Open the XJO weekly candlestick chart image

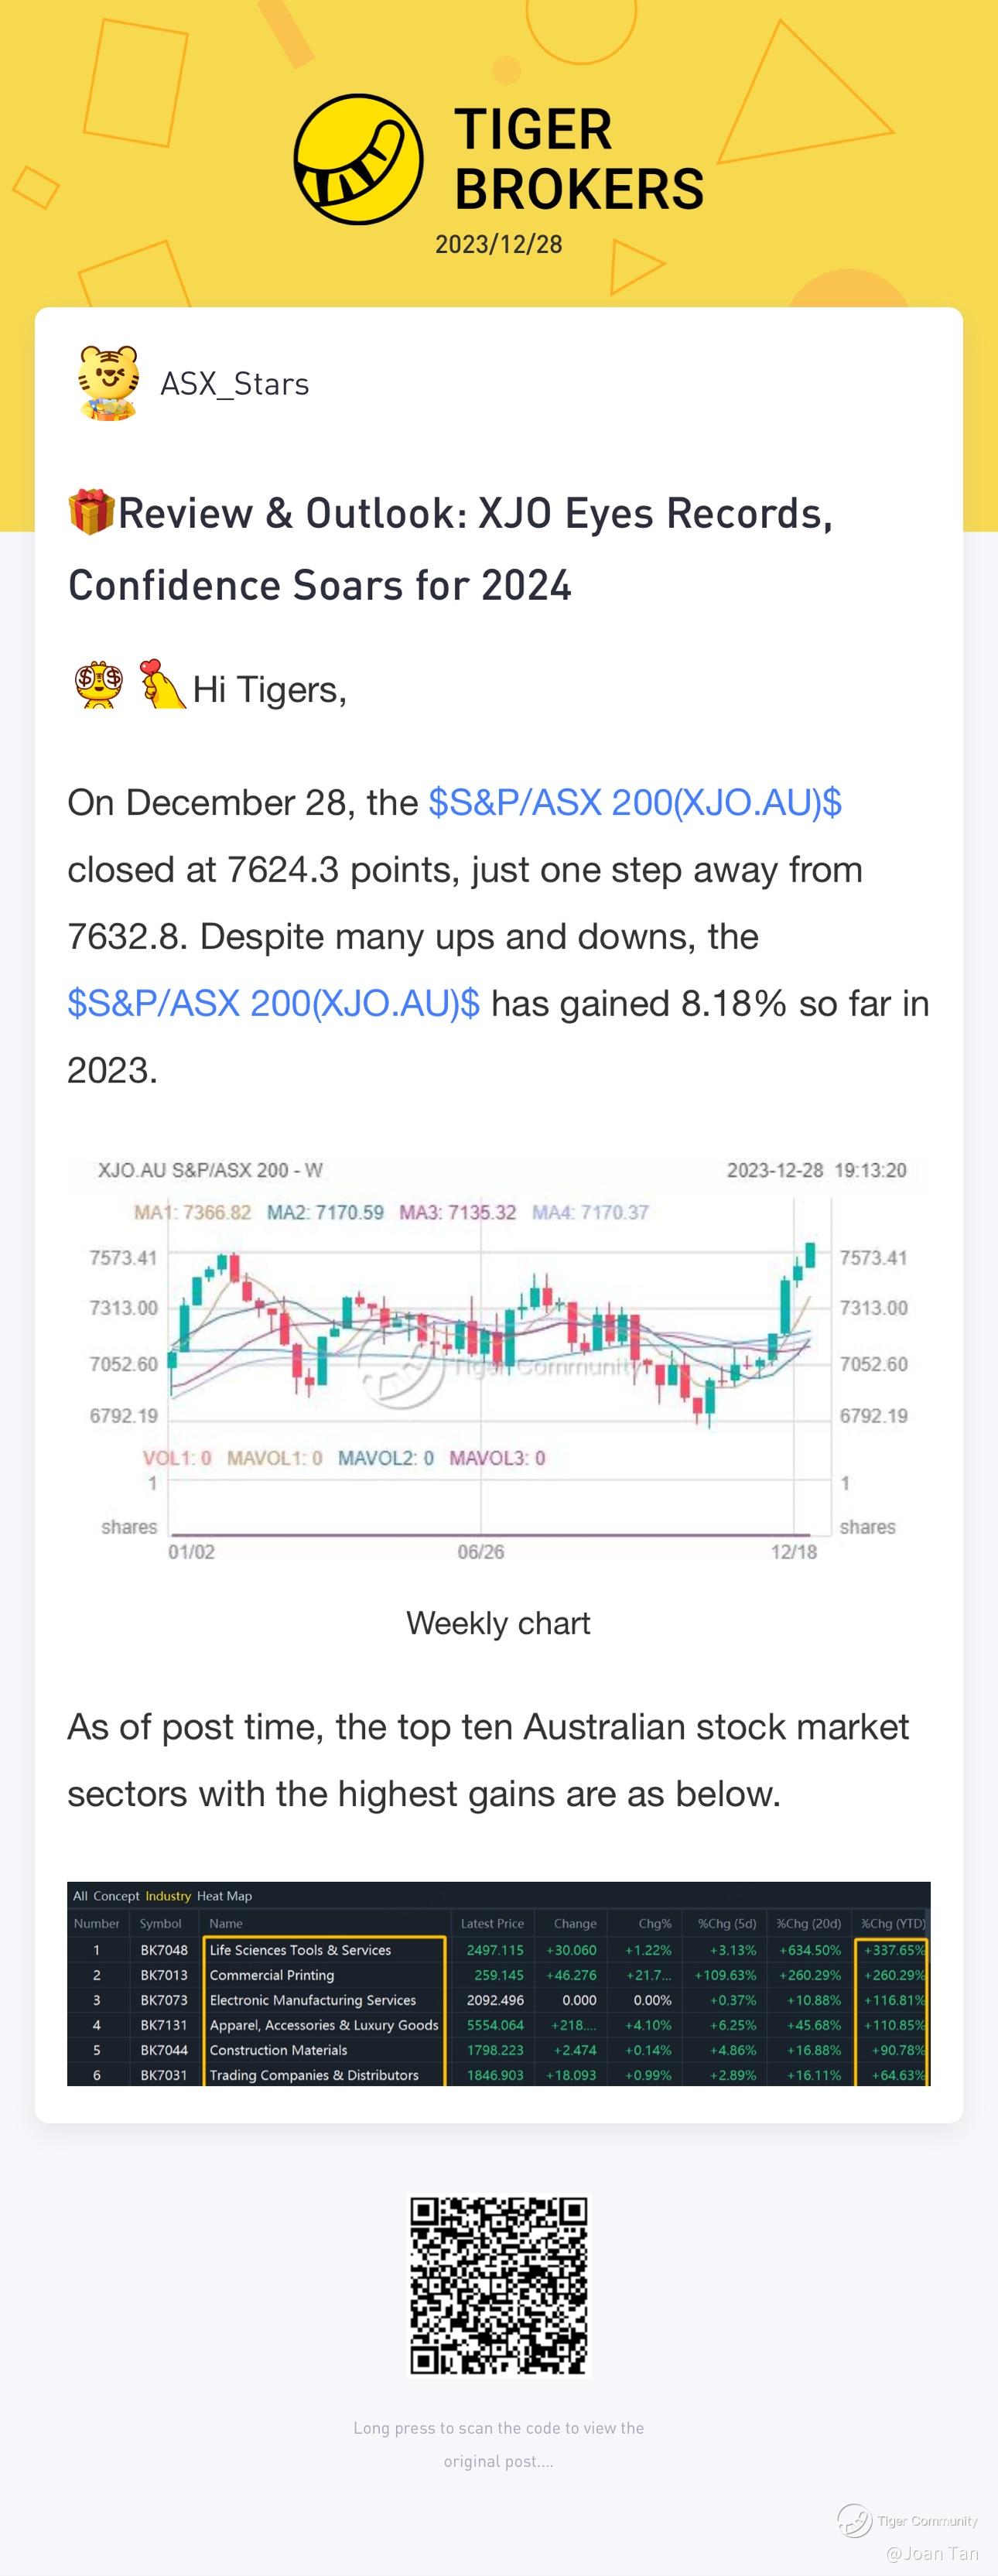(498, 1360)
